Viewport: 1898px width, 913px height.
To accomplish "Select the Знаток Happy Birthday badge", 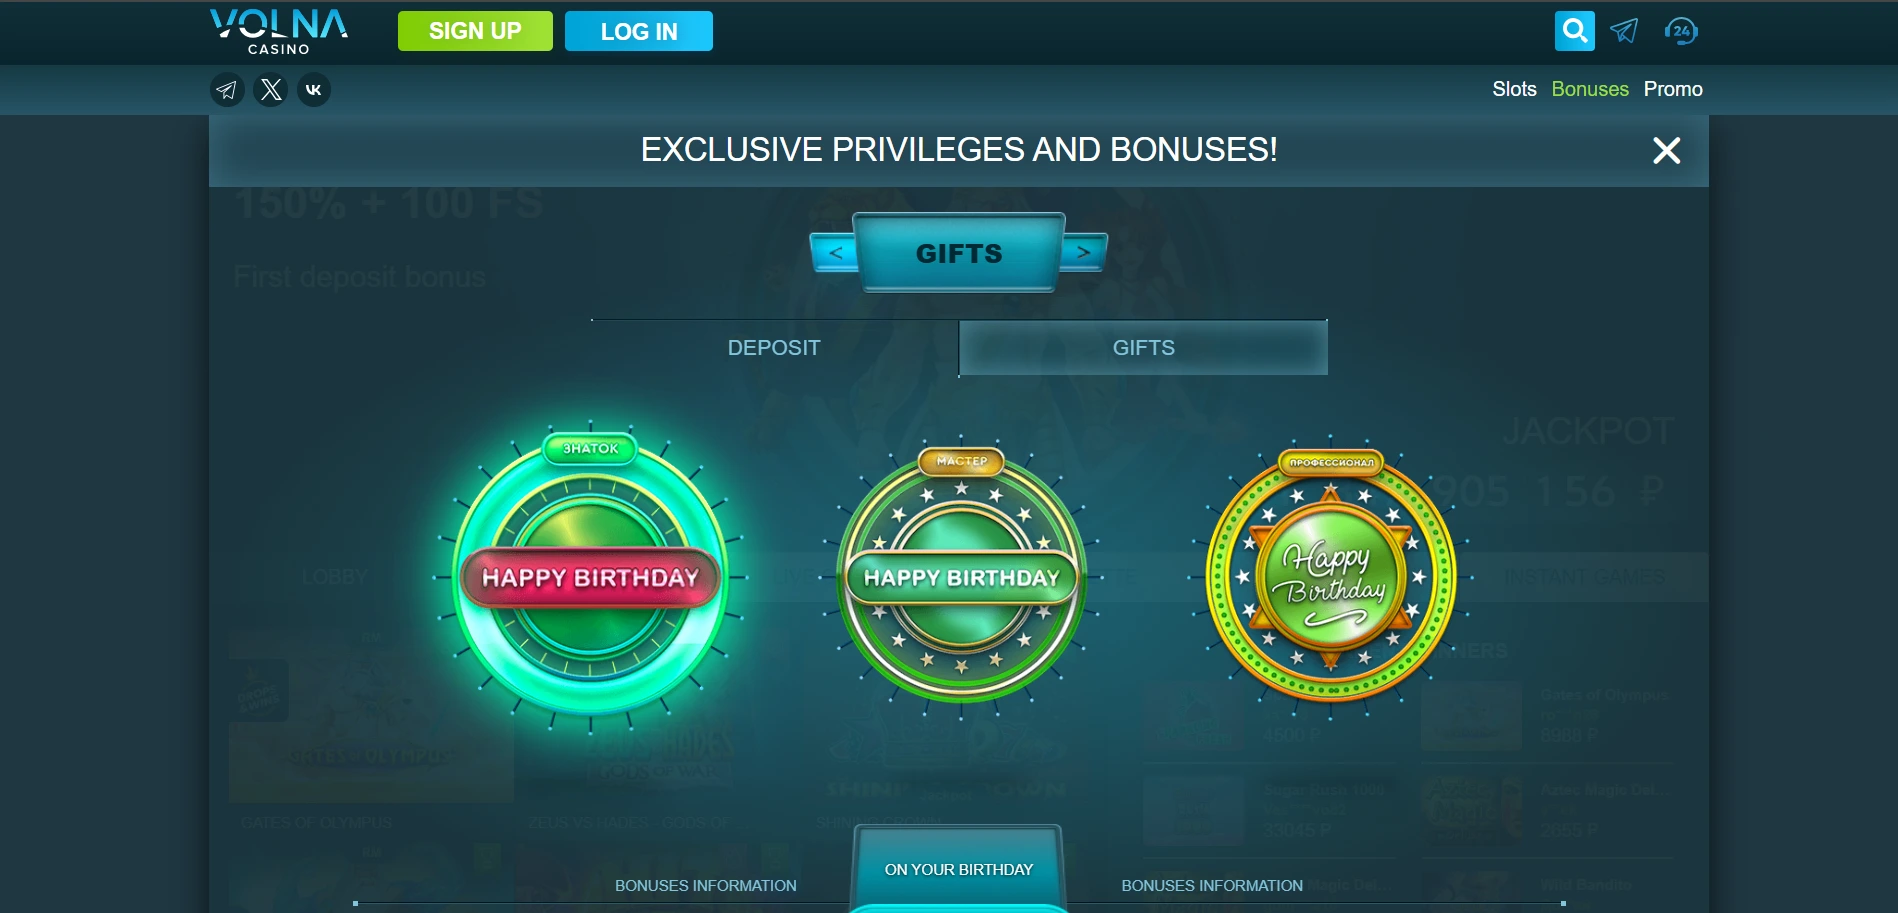I will click(x=590, y=578).
